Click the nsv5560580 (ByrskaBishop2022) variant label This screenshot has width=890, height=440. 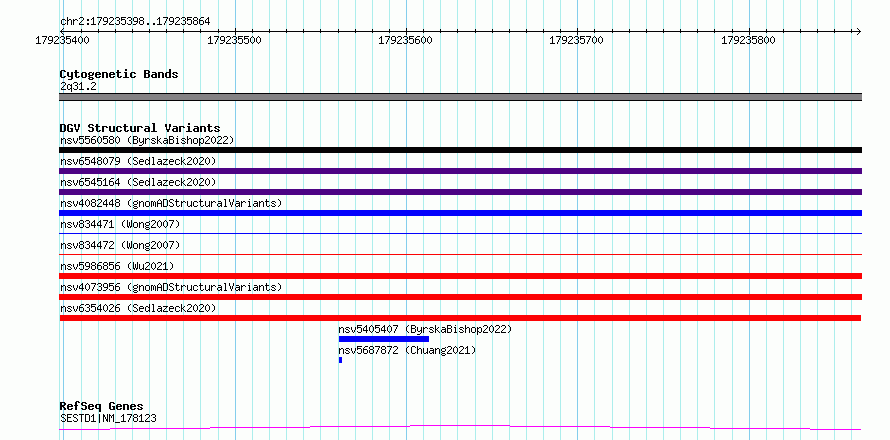coord(147,140)
